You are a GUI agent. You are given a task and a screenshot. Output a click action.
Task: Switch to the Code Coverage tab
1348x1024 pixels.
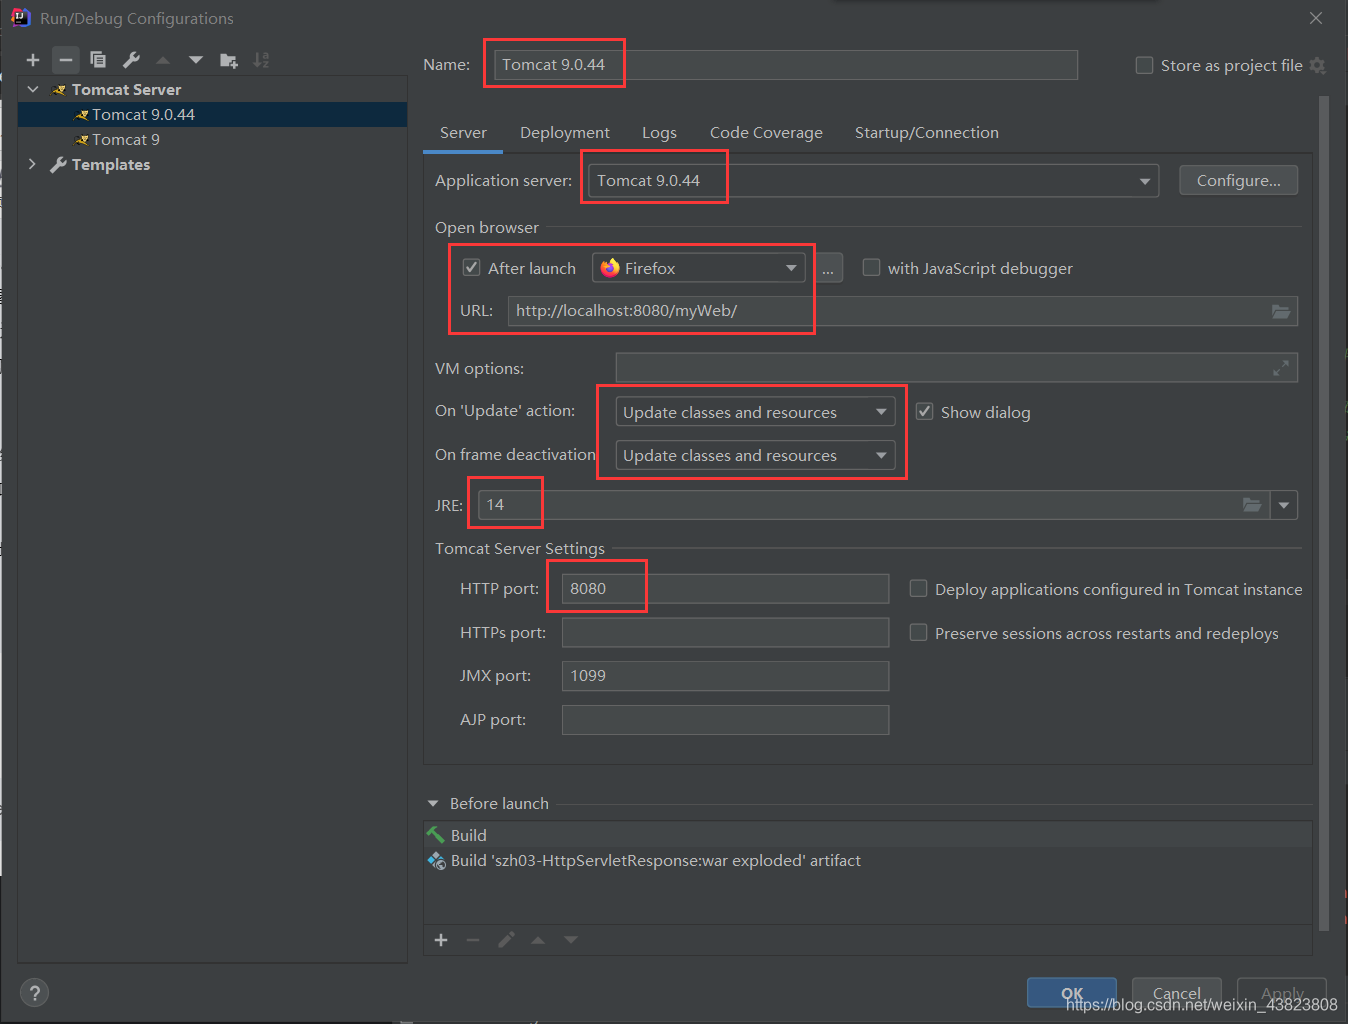pyautogui.click(x=766, y=133)
